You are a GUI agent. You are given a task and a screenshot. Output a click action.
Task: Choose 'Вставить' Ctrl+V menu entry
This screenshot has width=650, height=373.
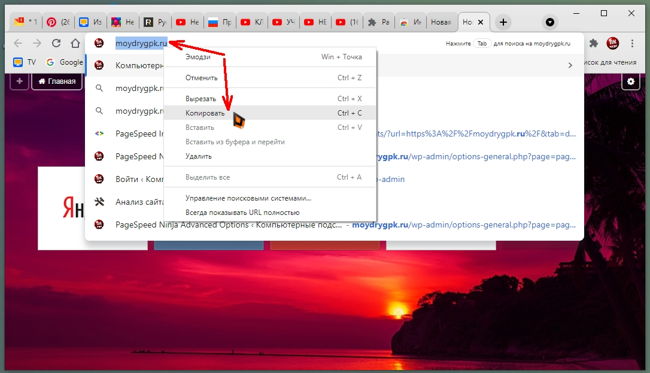[270, 127]
